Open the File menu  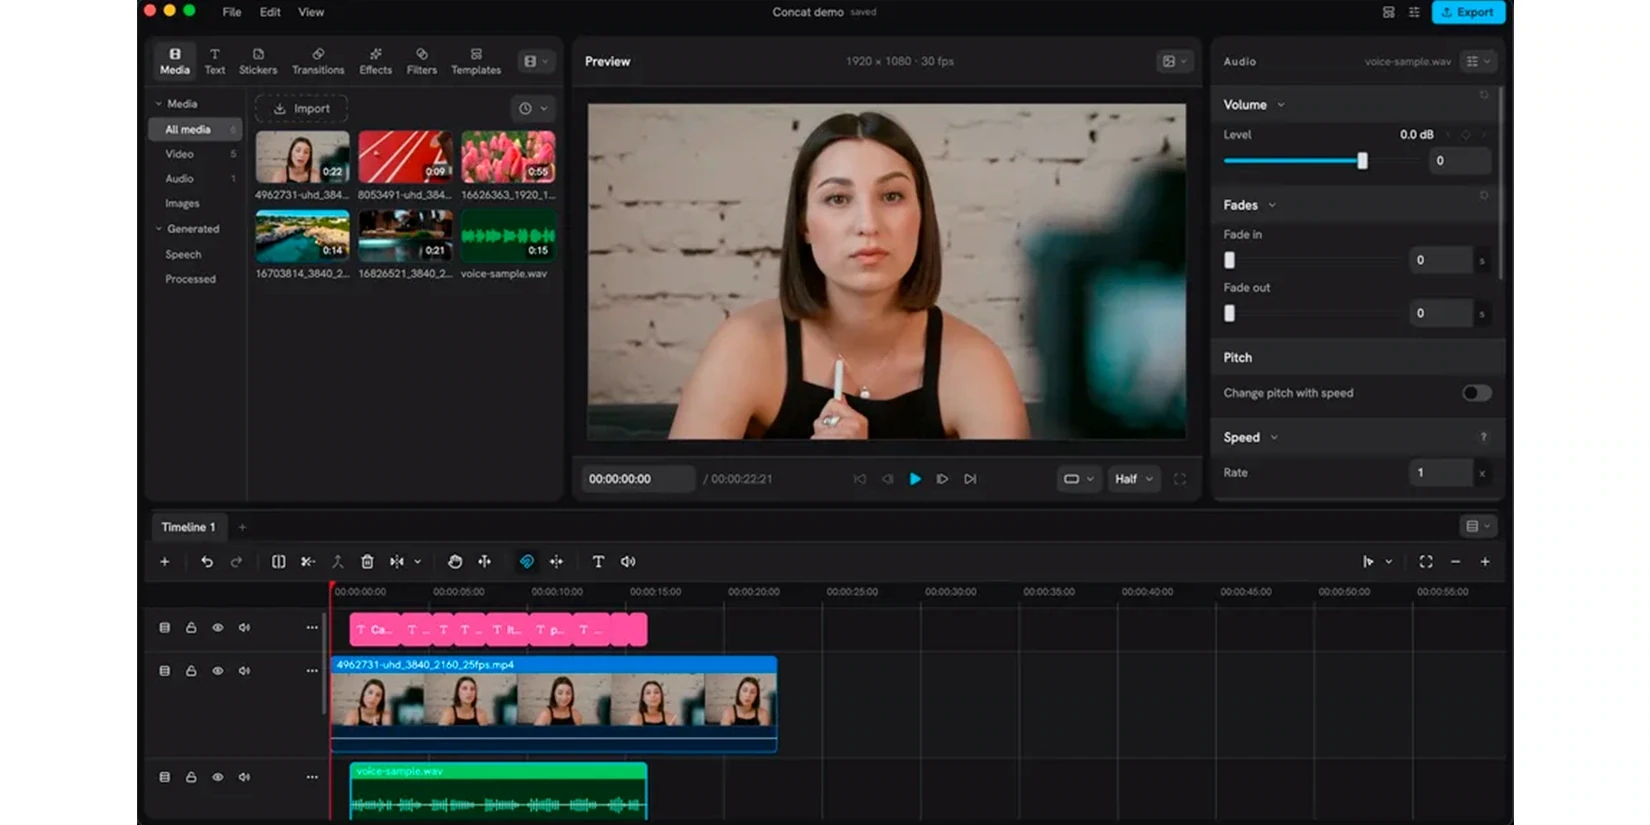coord(232,12)
